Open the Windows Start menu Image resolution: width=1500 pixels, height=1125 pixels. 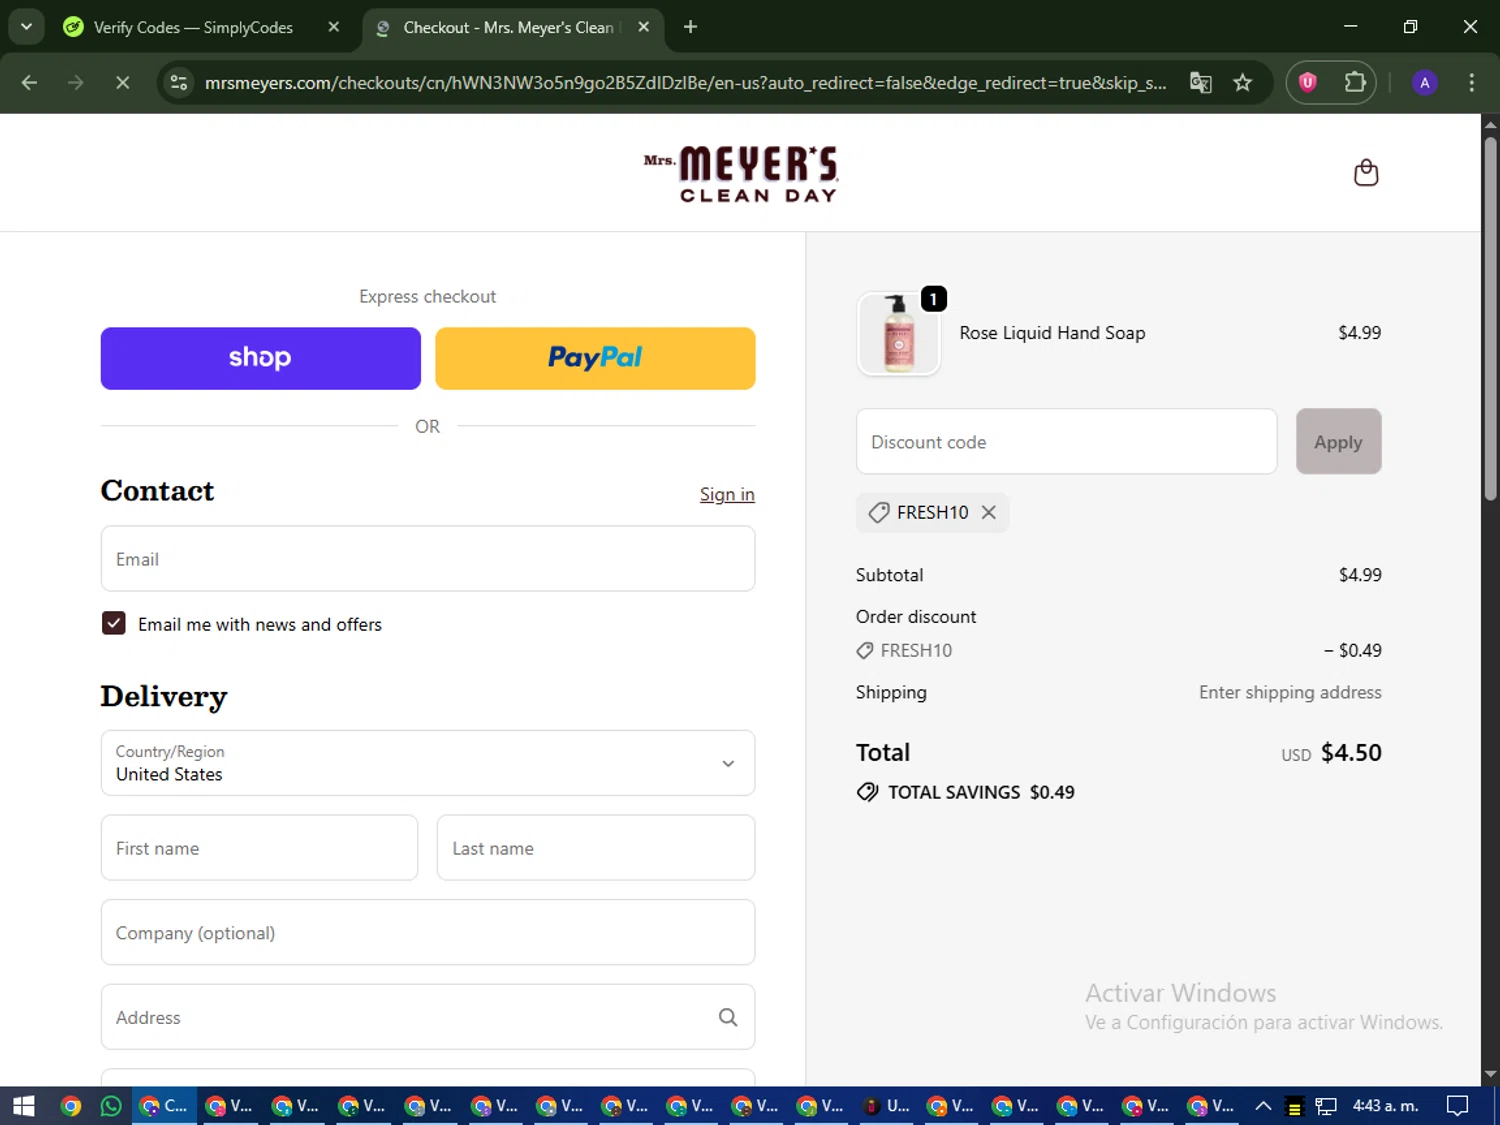pyautogui.click(x=24, y=1106)
